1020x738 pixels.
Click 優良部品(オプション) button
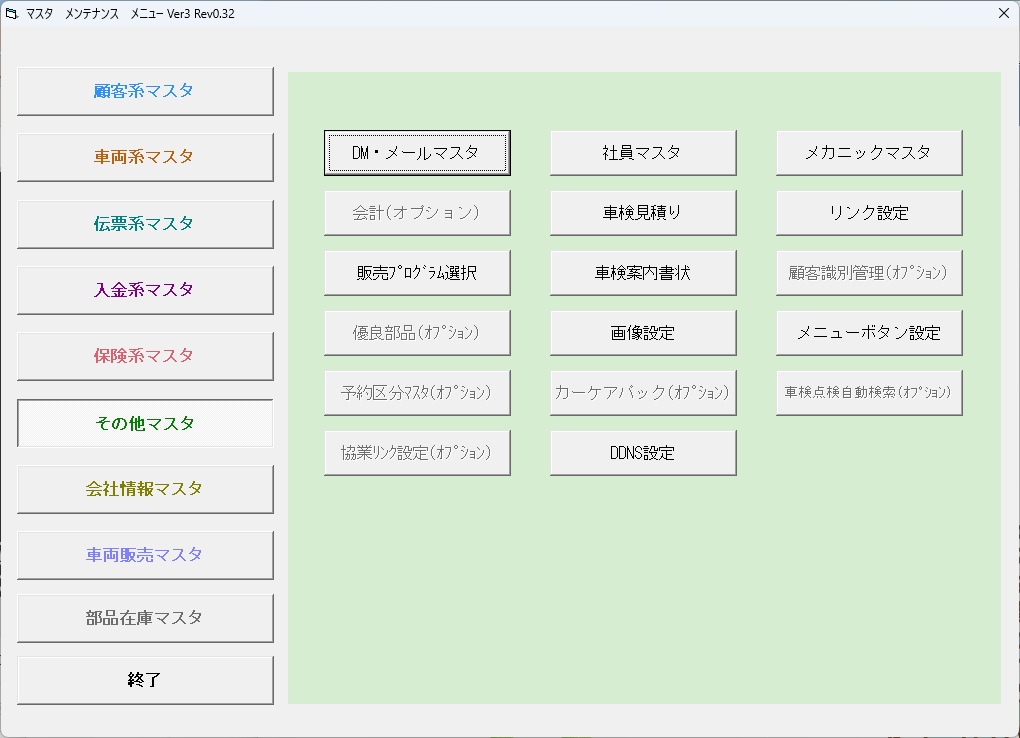point(417,333)
